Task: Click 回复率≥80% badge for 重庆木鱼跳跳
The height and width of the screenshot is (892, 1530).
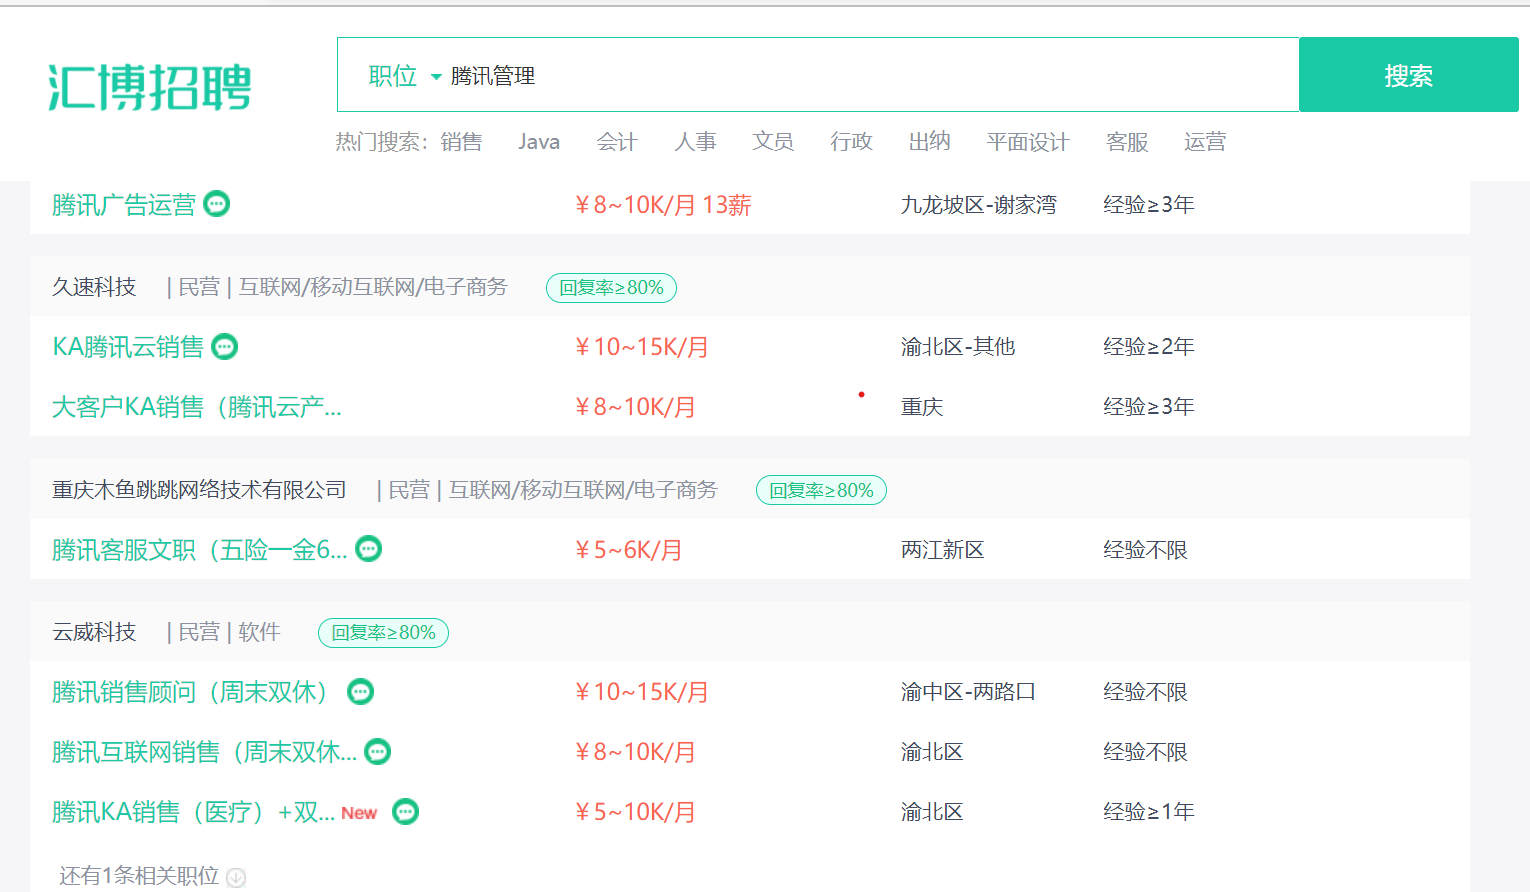Action: 821,490
